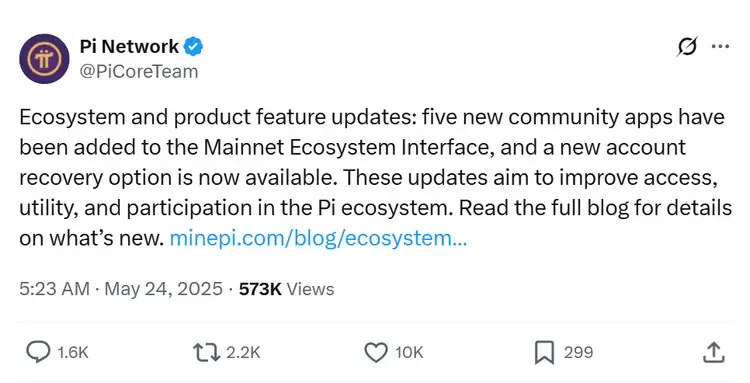Click the reply speech bubble icon
The image size is (750, 383).
(x=38, y=352)
